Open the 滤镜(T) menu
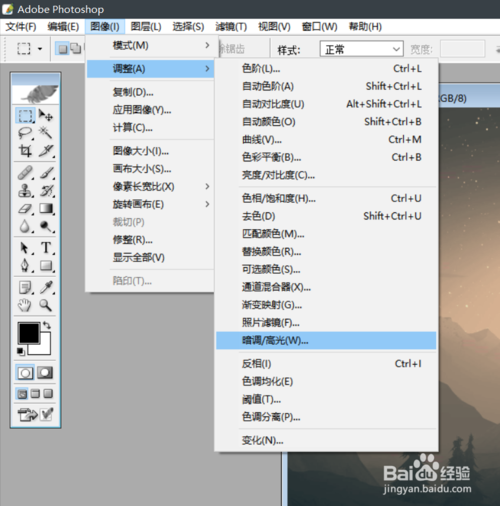Screen dimensions: 500x506 click(x=231, y=26)
